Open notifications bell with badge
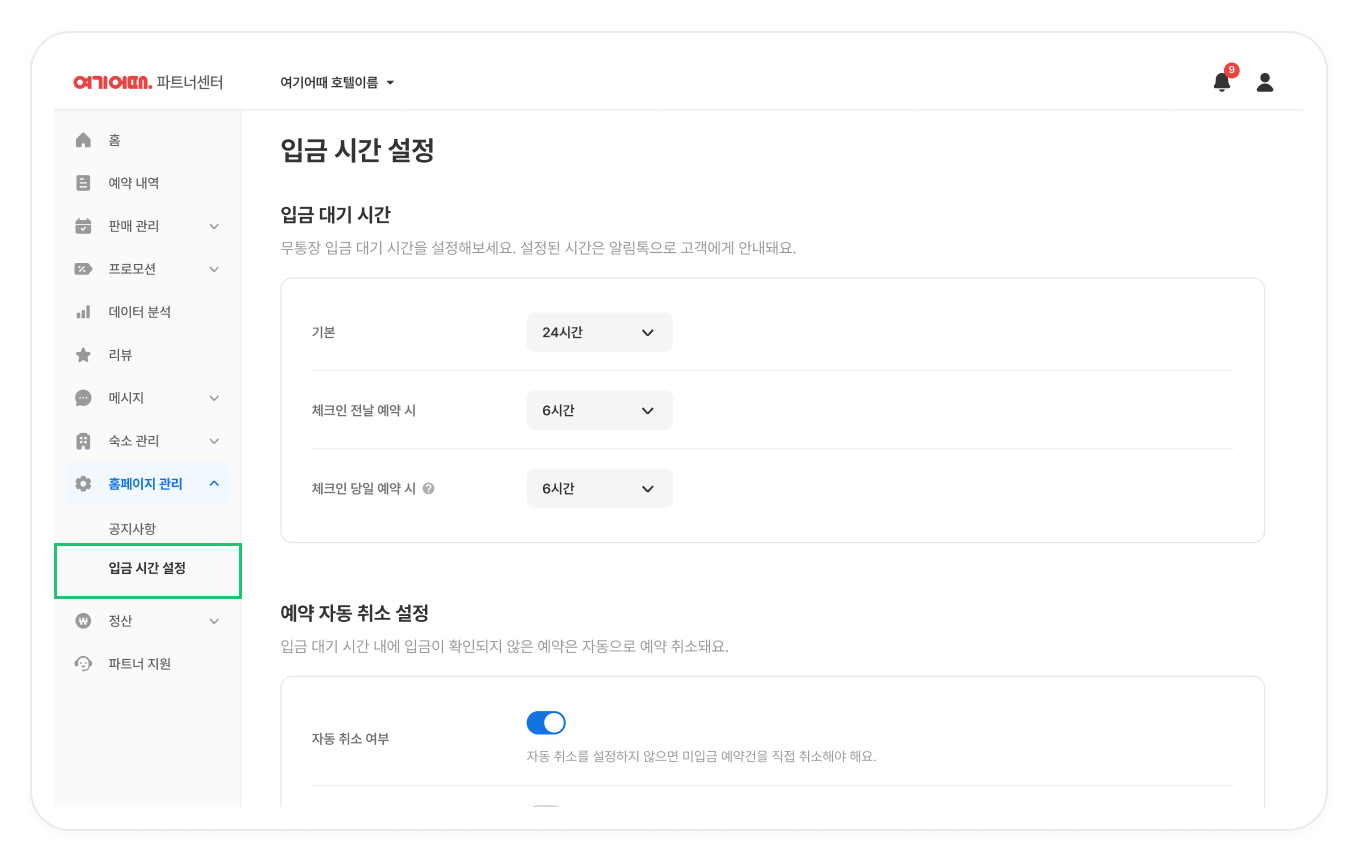The image size is (1358, 868). coord(1224,80)
